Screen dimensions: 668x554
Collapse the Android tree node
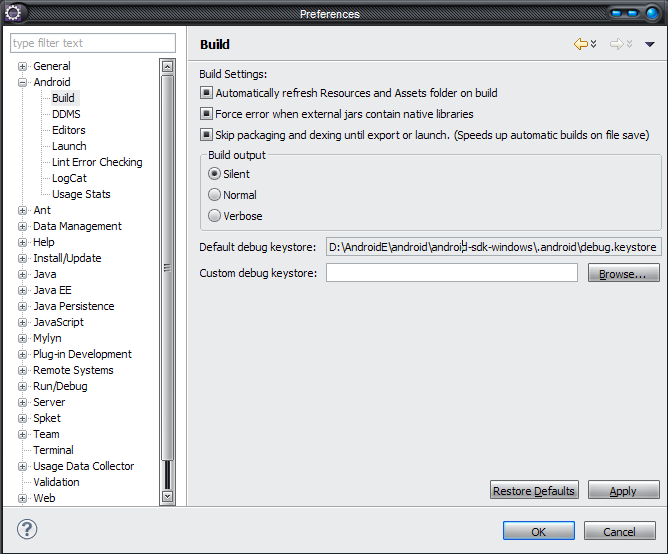pos(22,82)
